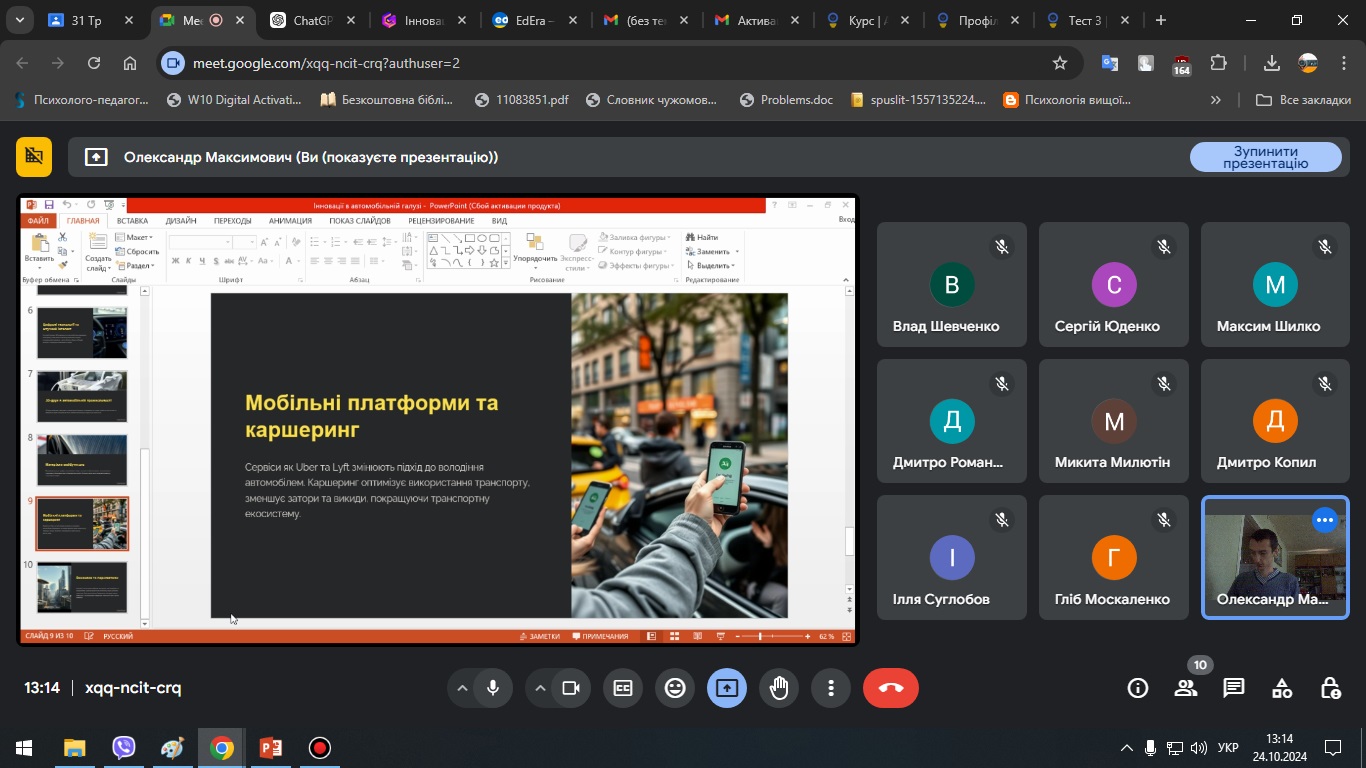Screen dimensions: 1366x768
Task: Open host controls lock icon
Action: click(1330, 688)
